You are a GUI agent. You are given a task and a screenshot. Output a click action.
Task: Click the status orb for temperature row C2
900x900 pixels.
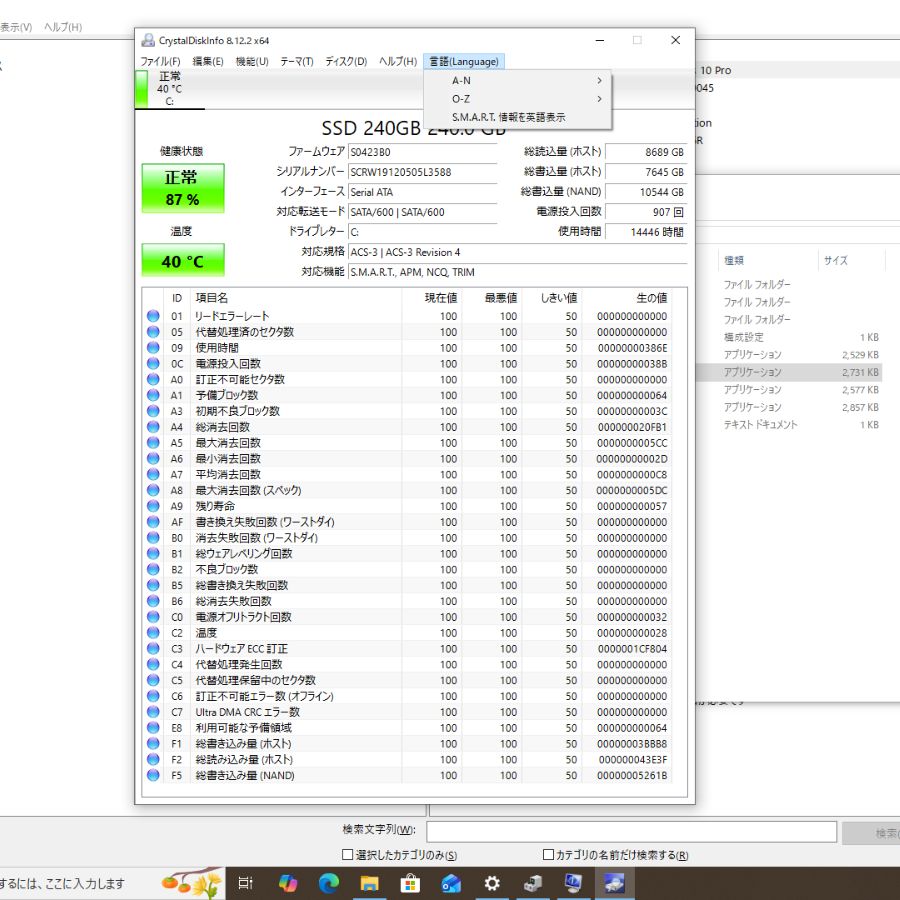[x=153, y=633]
